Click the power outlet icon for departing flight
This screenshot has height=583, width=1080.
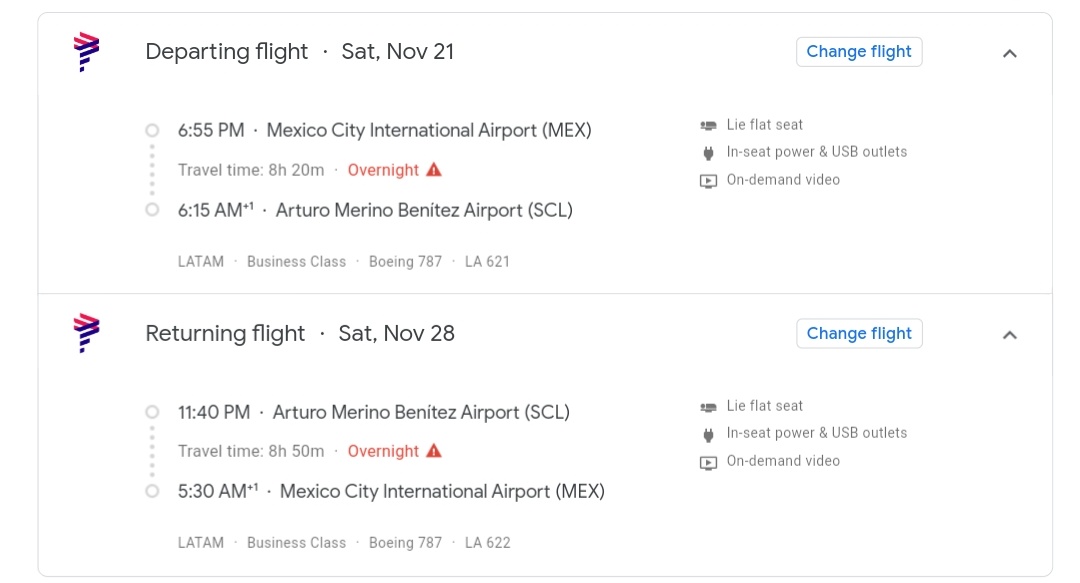click(709, 153)
